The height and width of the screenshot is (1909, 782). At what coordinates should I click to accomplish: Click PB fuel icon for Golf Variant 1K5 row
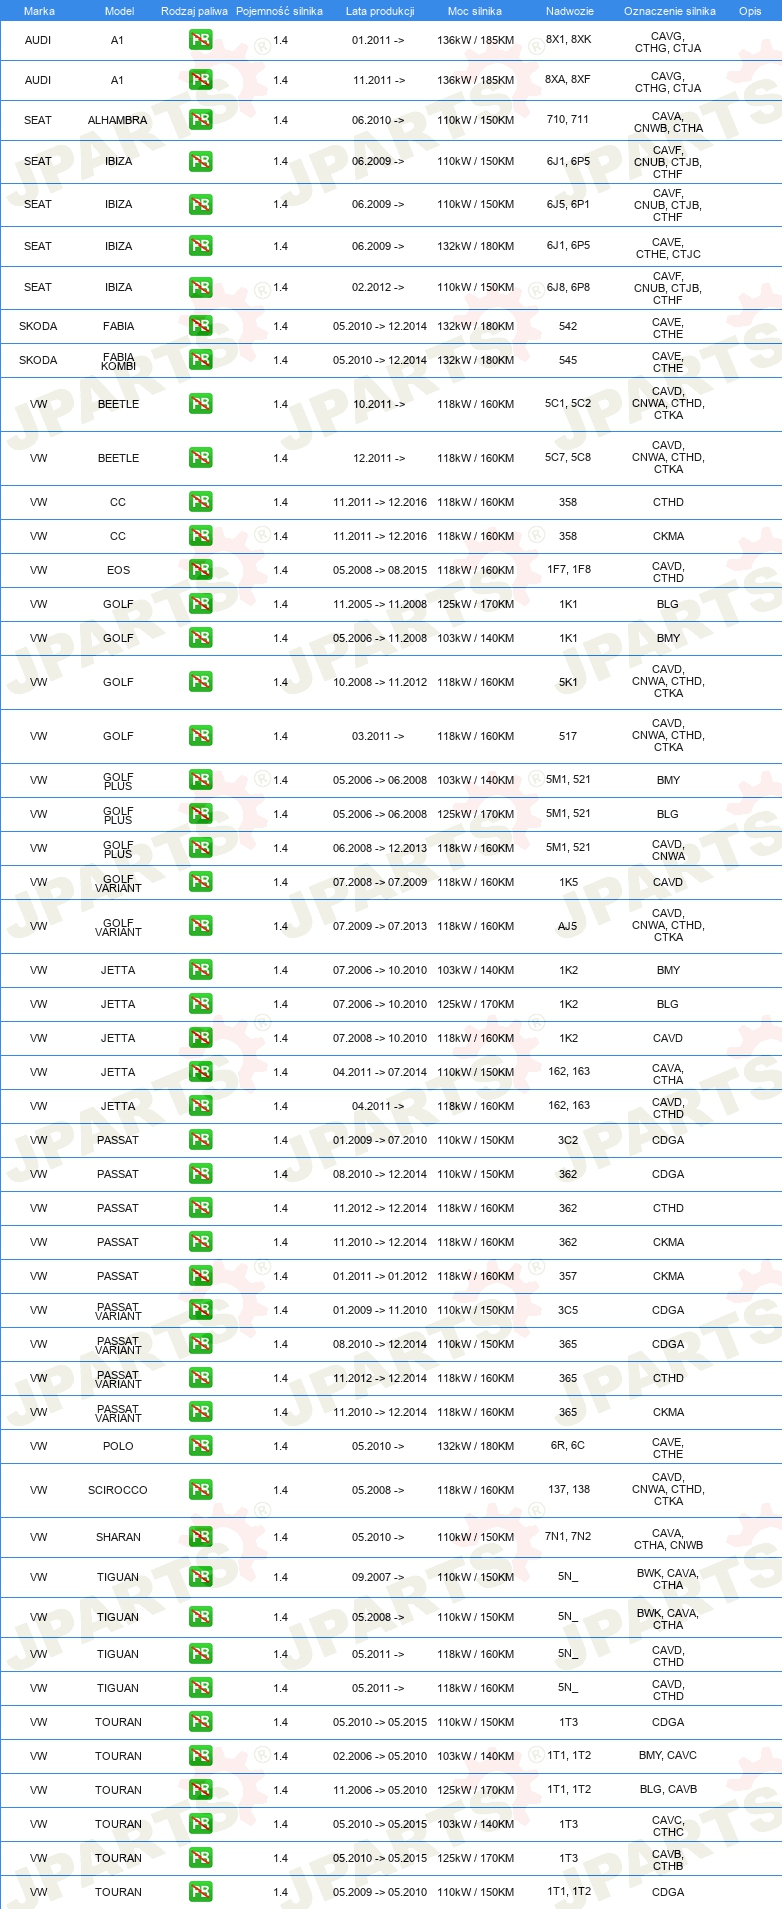tap(200, 882)
